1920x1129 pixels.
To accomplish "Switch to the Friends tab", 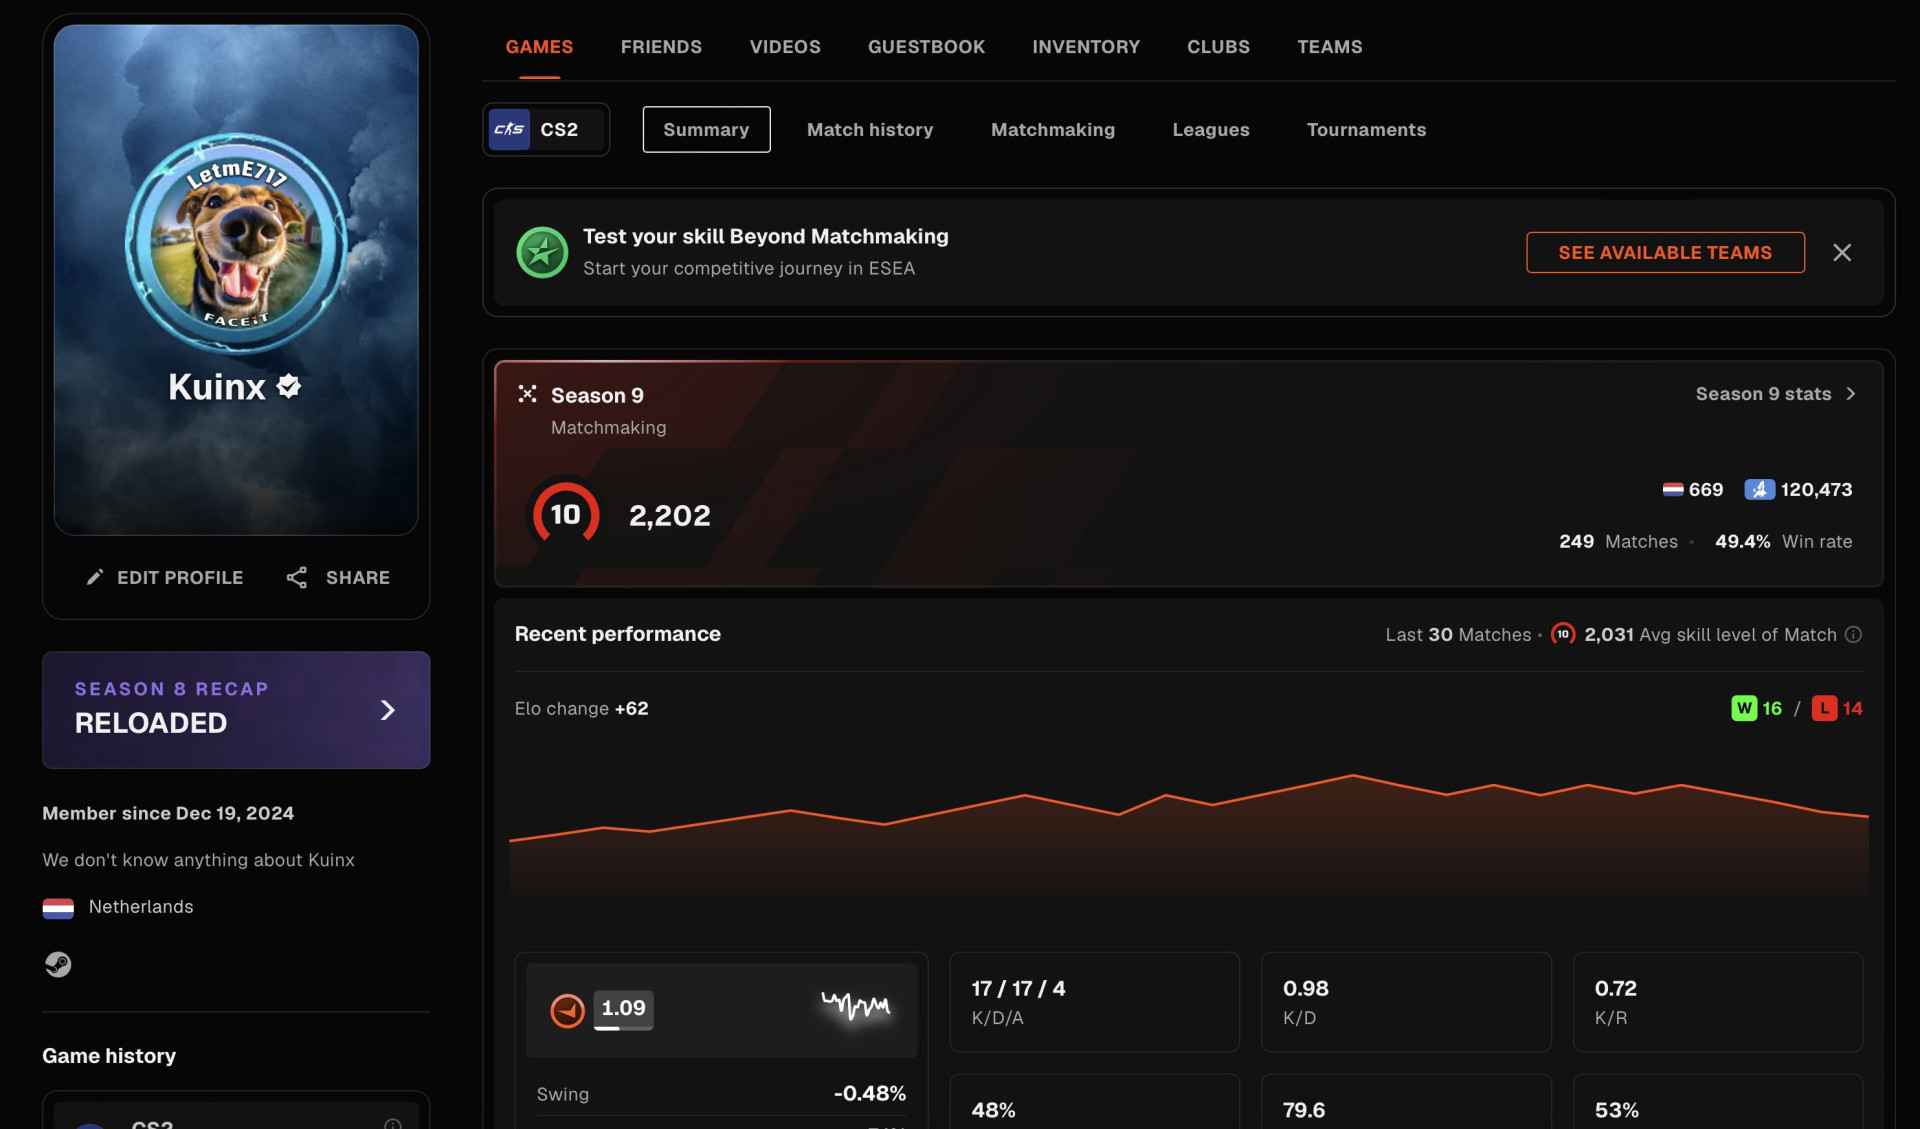I will click(661, 47).
